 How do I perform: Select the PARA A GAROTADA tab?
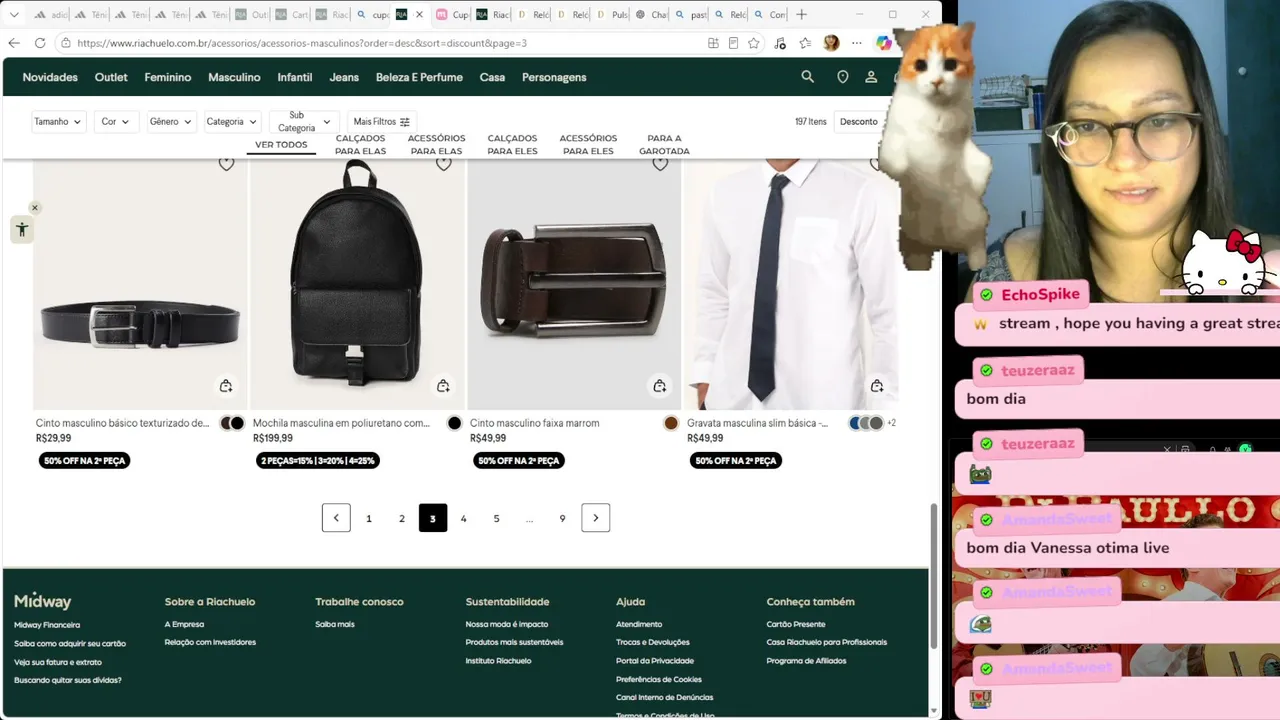[664, 145]
